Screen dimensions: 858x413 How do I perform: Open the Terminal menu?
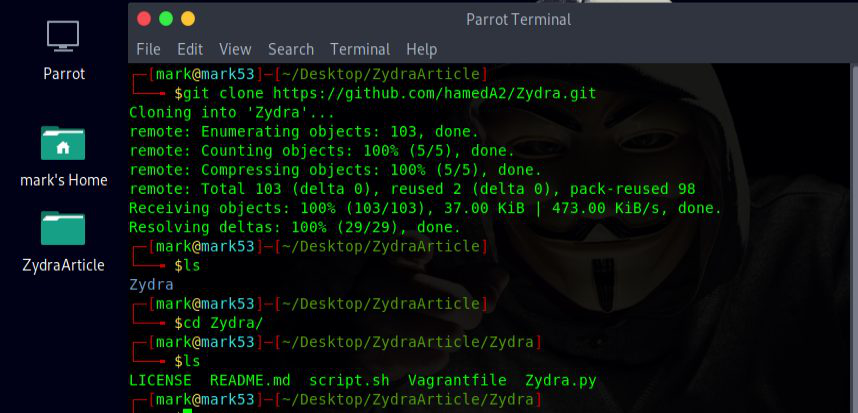pyautogui.click(x=360, y=49)
